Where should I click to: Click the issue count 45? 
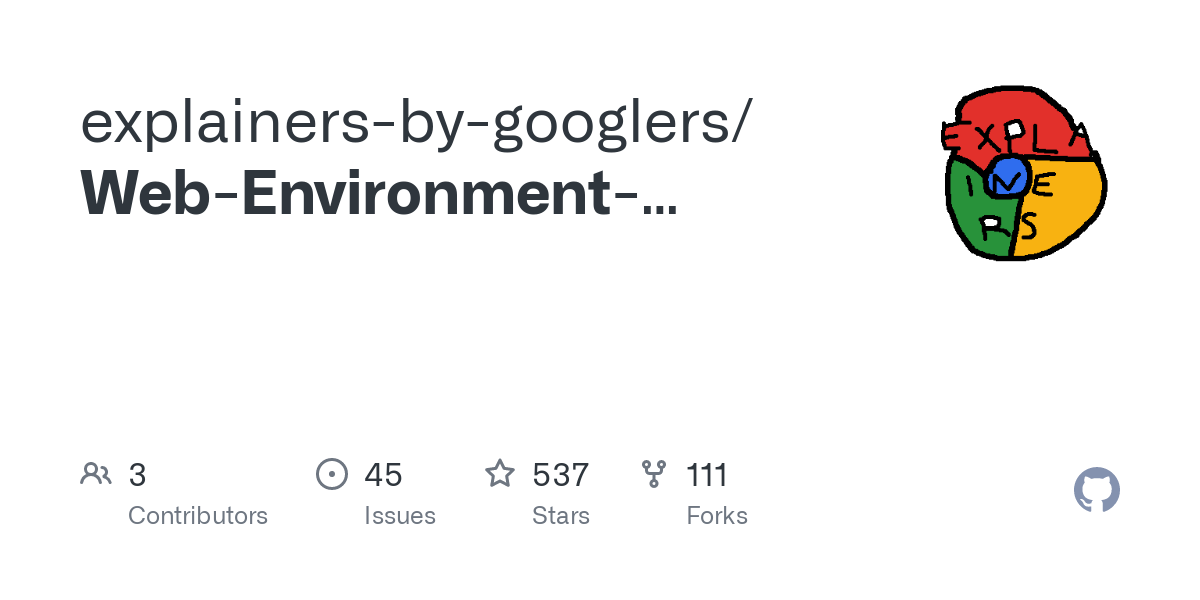pos(383,475)
